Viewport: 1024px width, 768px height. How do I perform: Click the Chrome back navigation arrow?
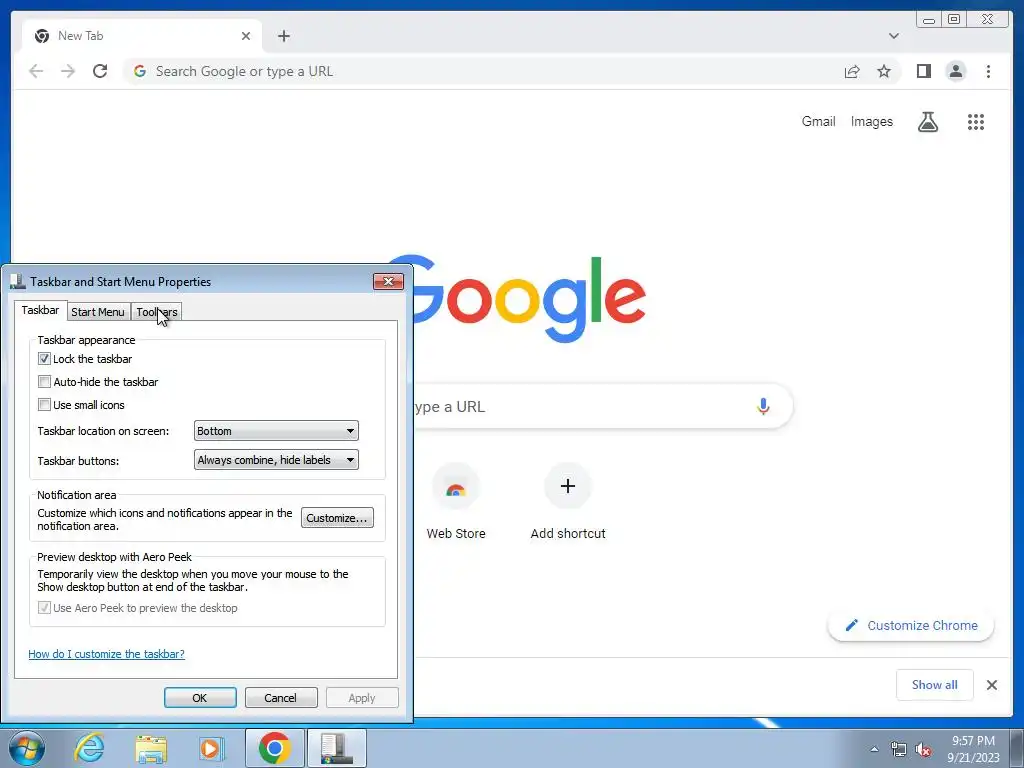pyautogui.click(x=36, y=71)
